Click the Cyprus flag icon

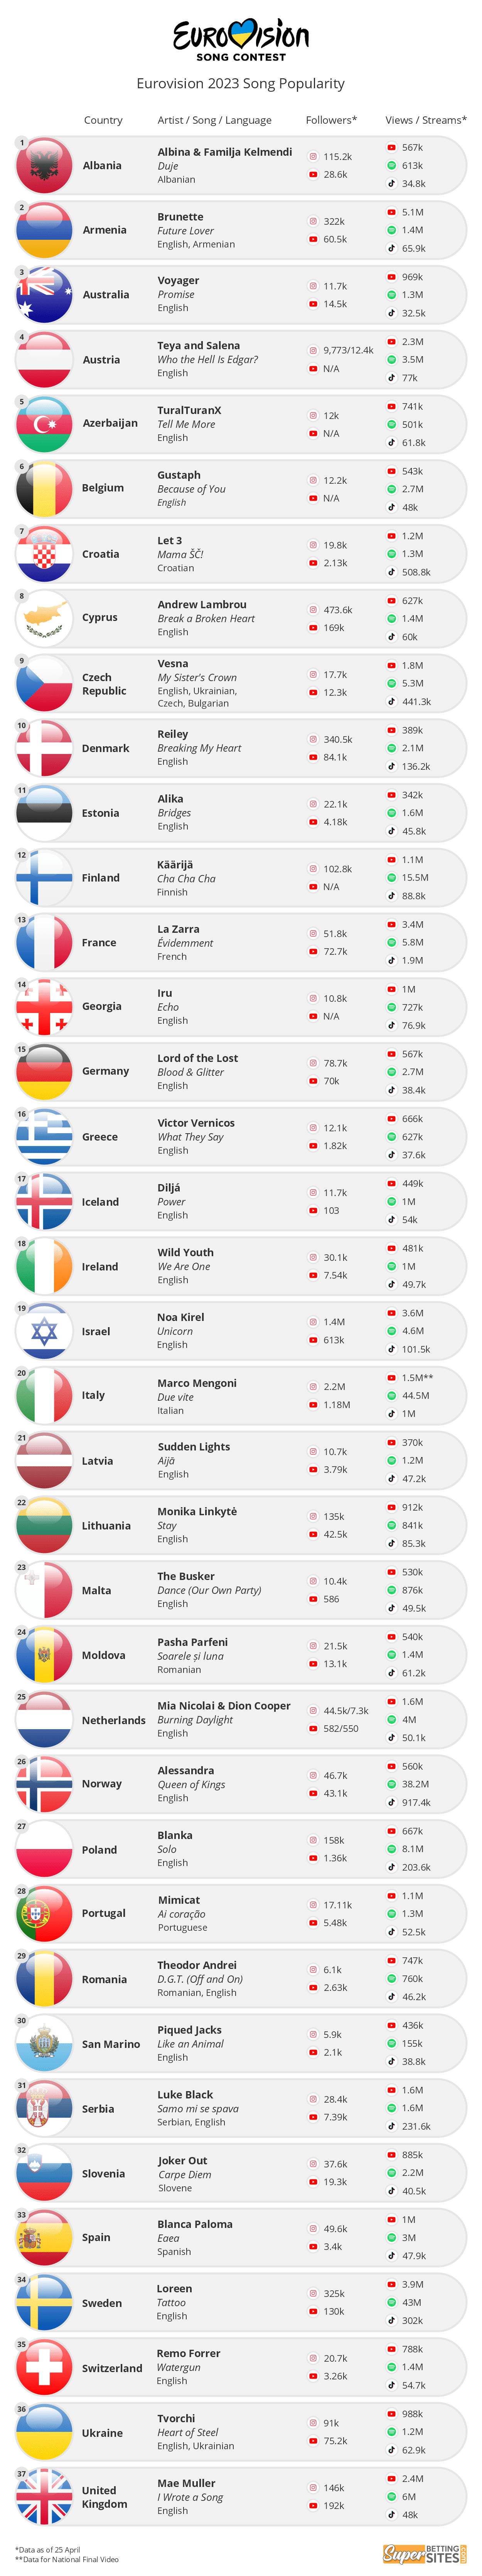(x=44, y=618)
